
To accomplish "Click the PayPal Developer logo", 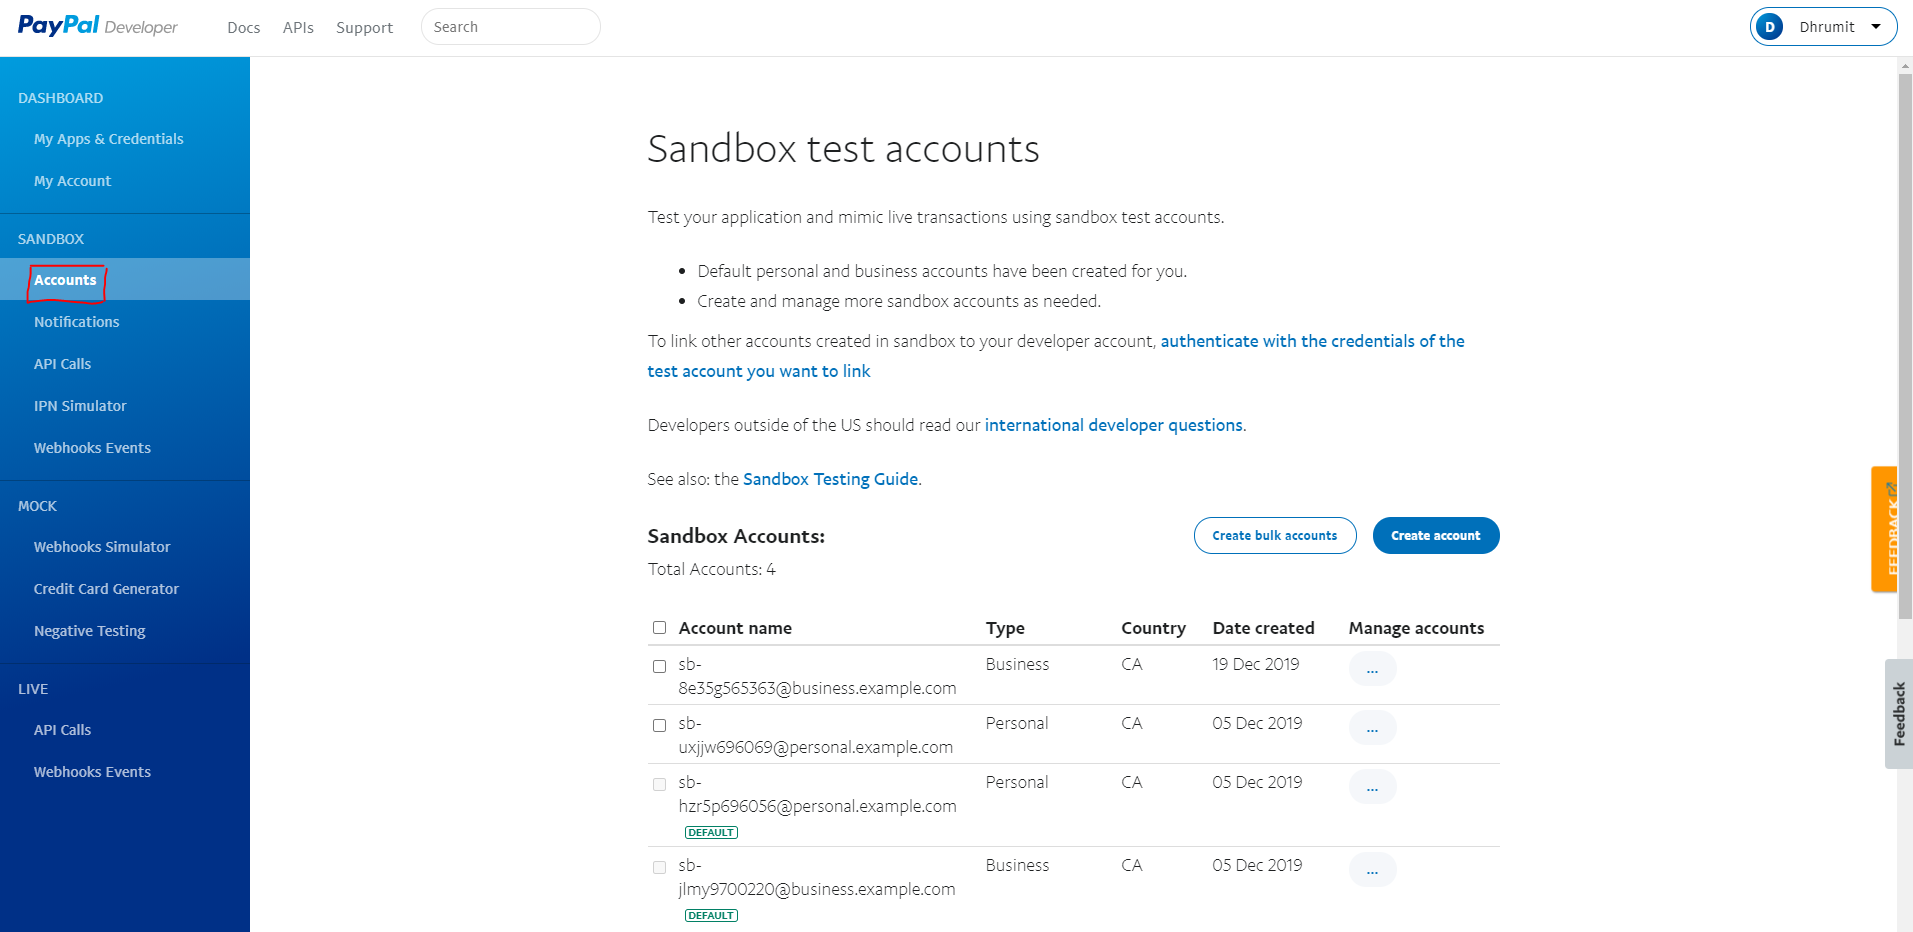I will [x=97, y=26].
